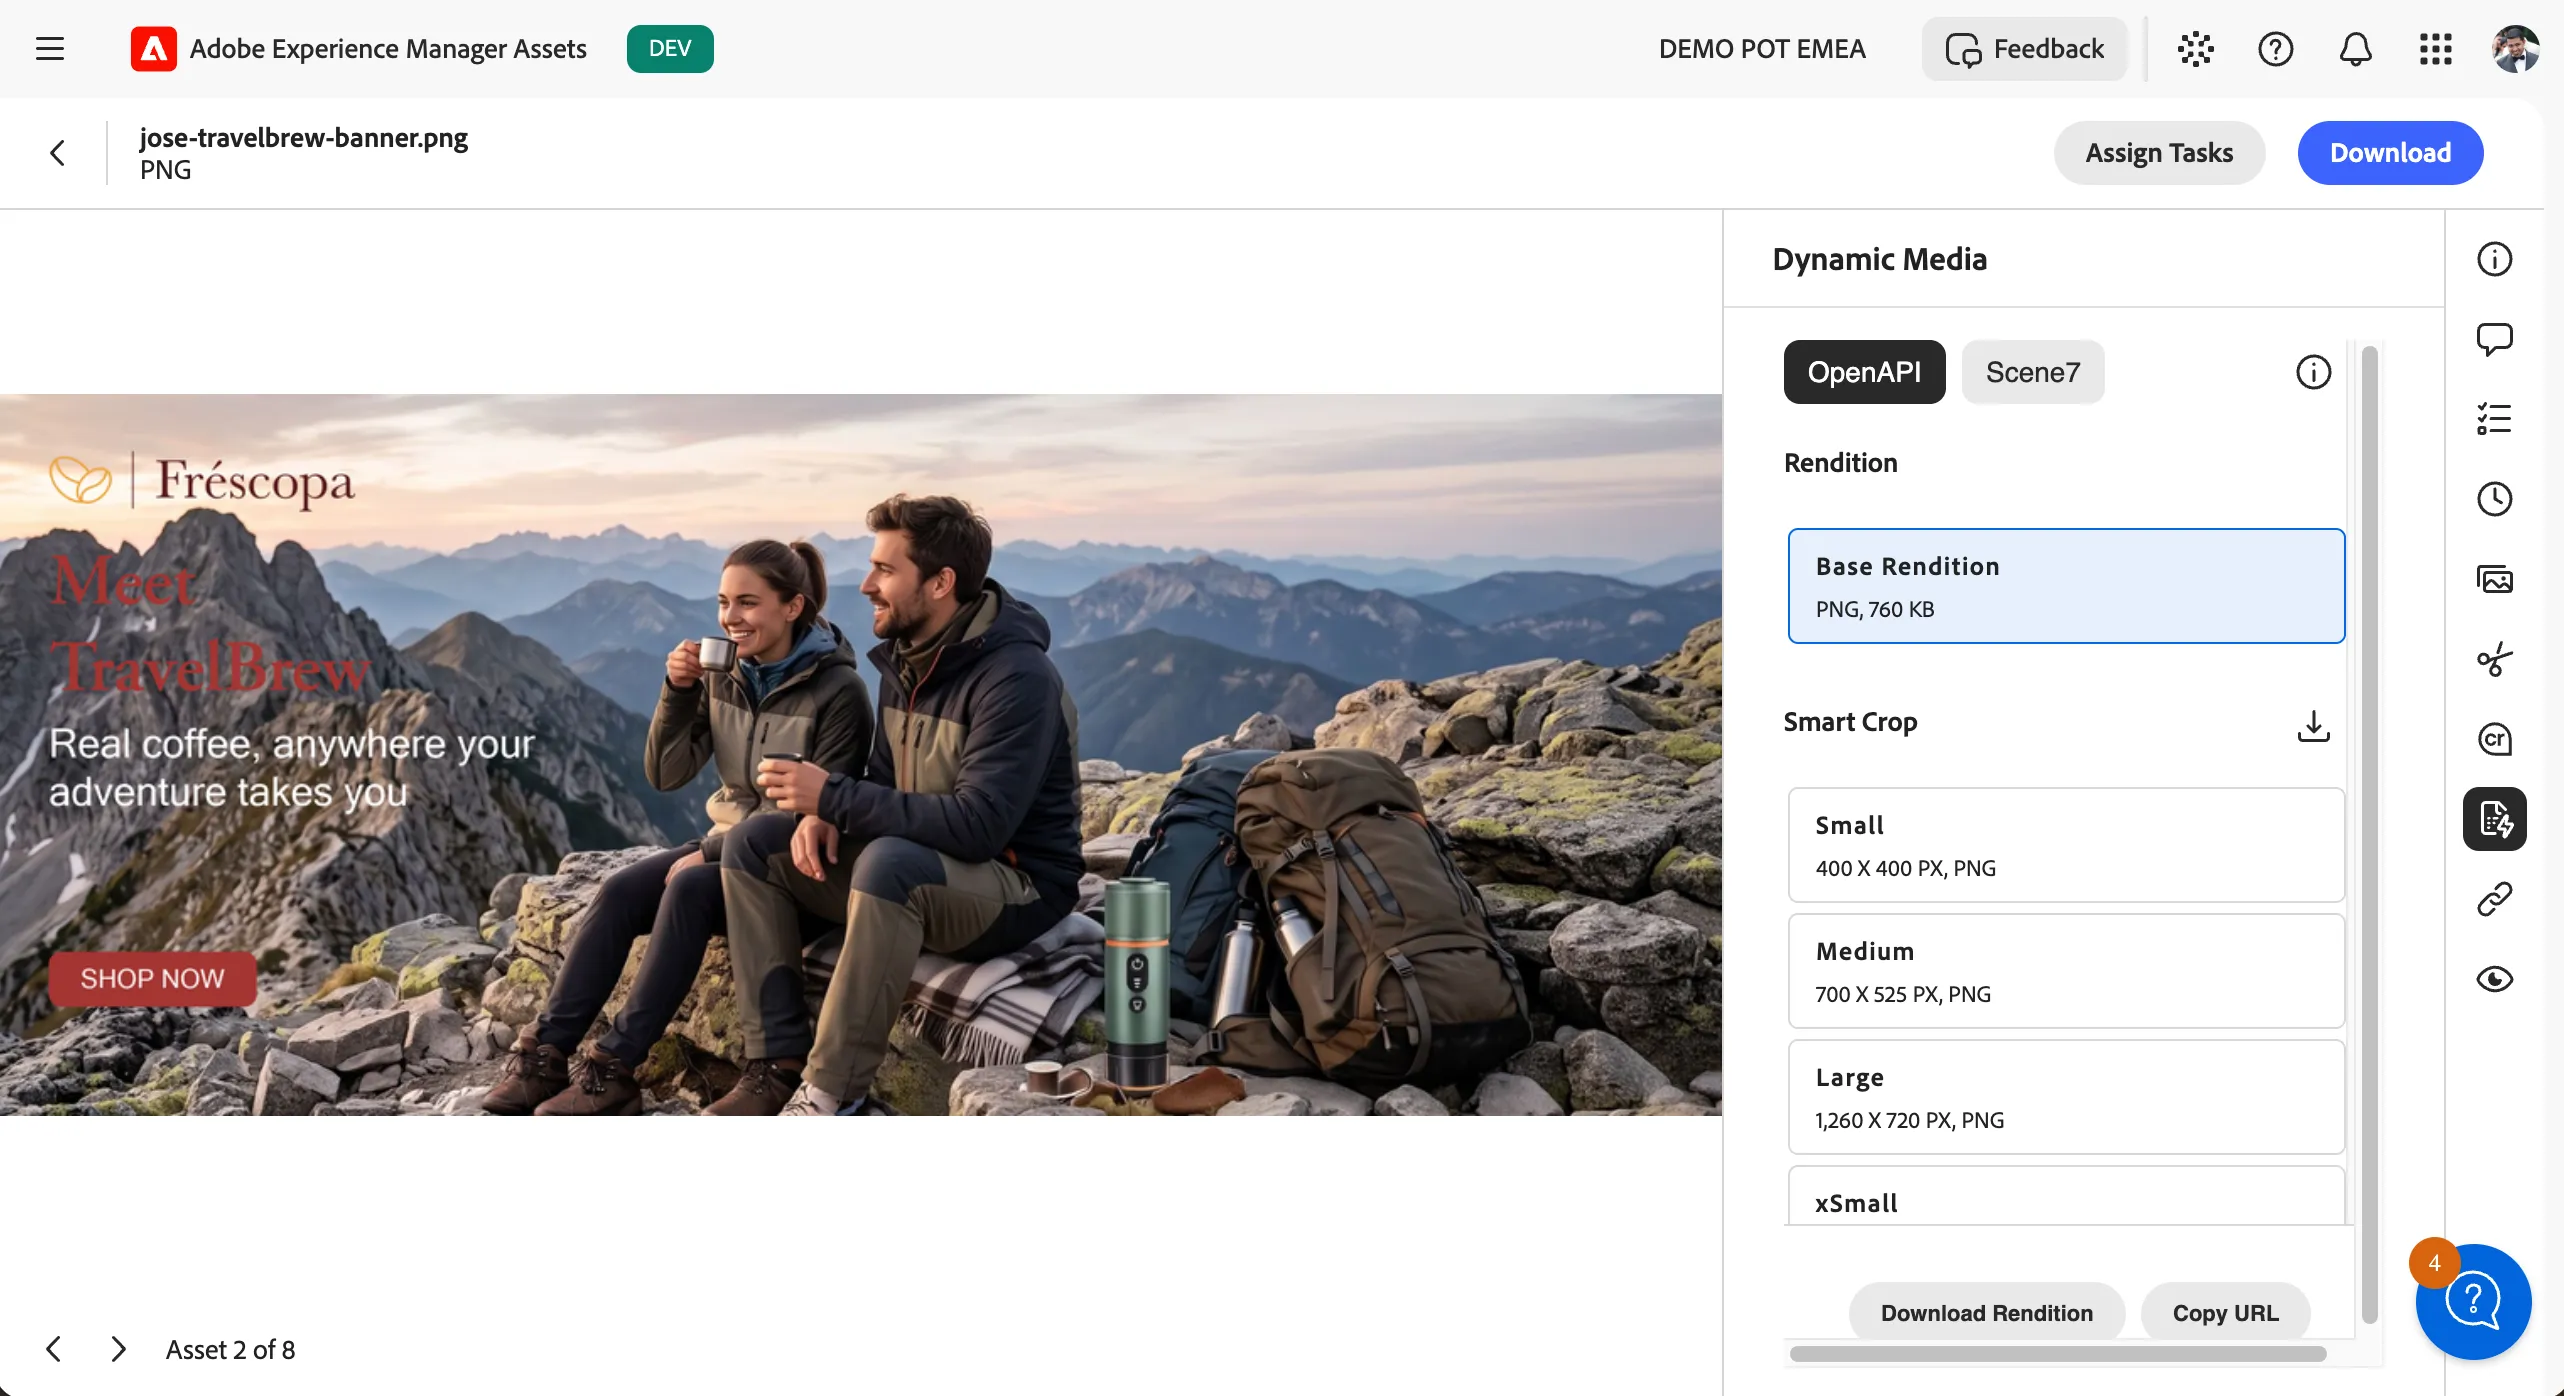The image size is (2564, 1396).
Task: Select the Dynamic Media panel icon
Action: [x=2494, y=819]
